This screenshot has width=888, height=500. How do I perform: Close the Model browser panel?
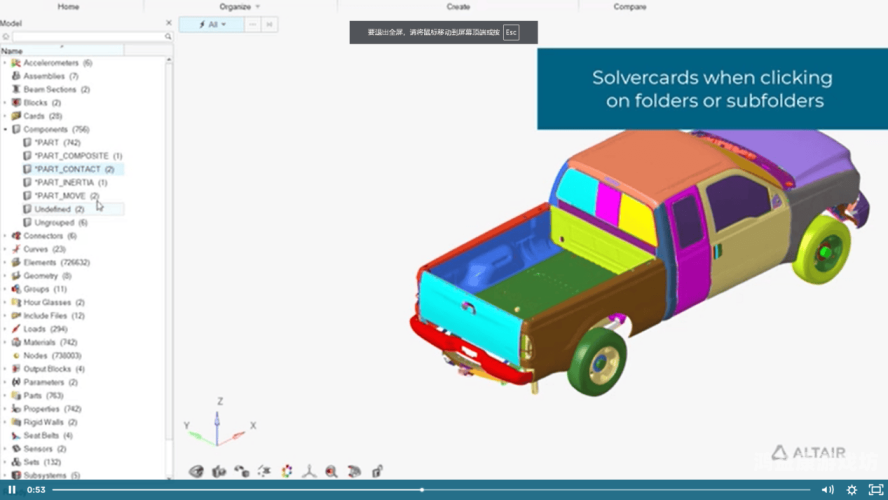169,23
